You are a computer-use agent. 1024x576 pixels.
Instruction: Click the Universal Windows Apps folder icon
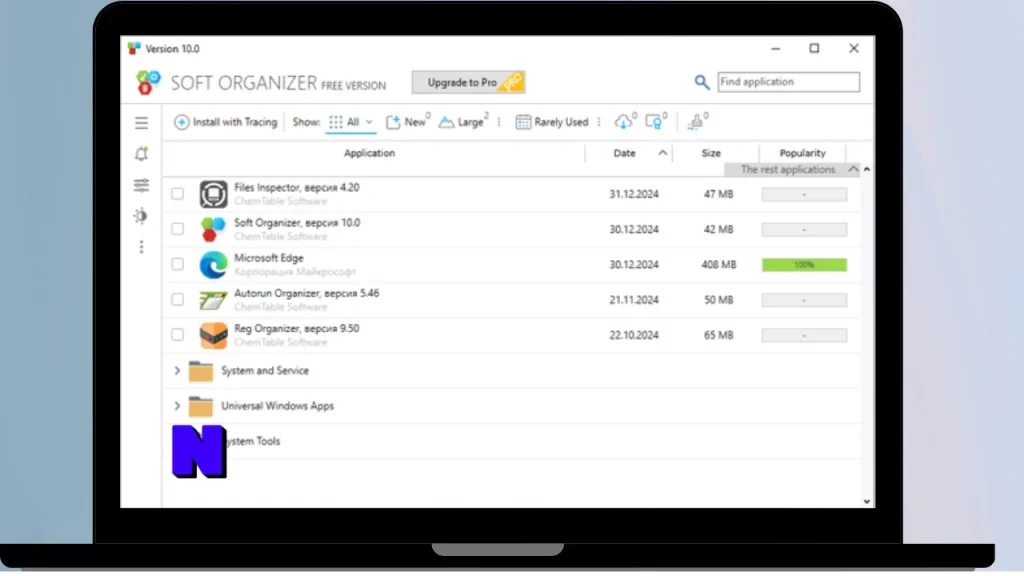pyautogui.click(x=200, y=406)
